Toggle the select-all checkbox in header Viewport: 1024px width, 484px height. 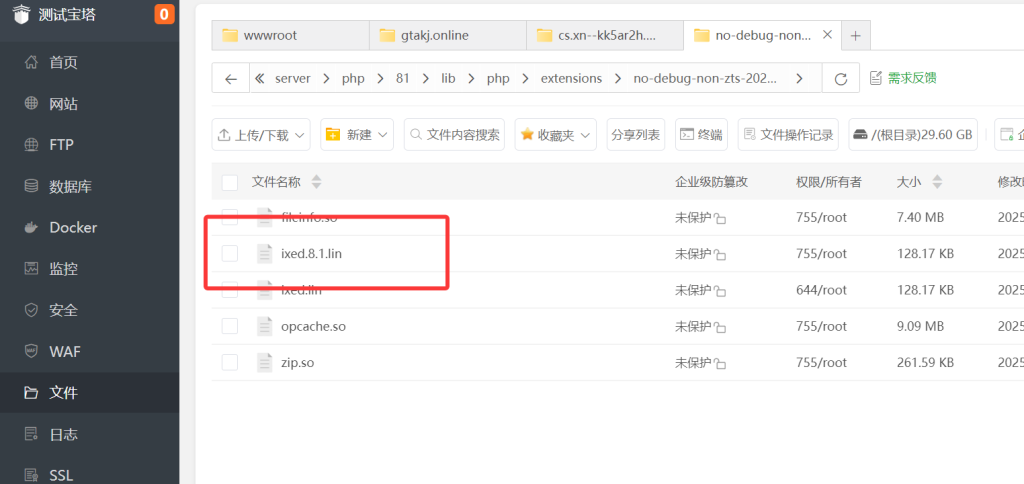230,182
